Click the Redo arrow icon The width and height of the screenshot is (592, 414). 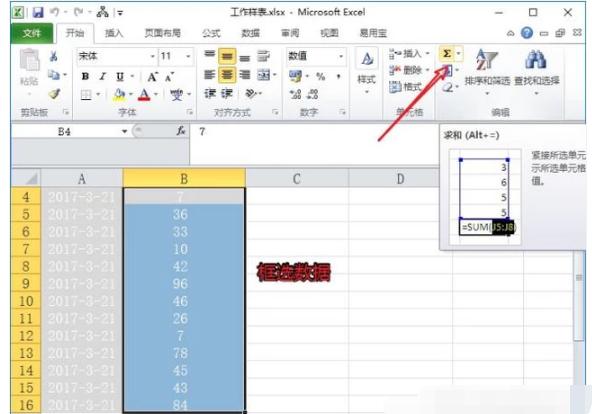[79, 12]
